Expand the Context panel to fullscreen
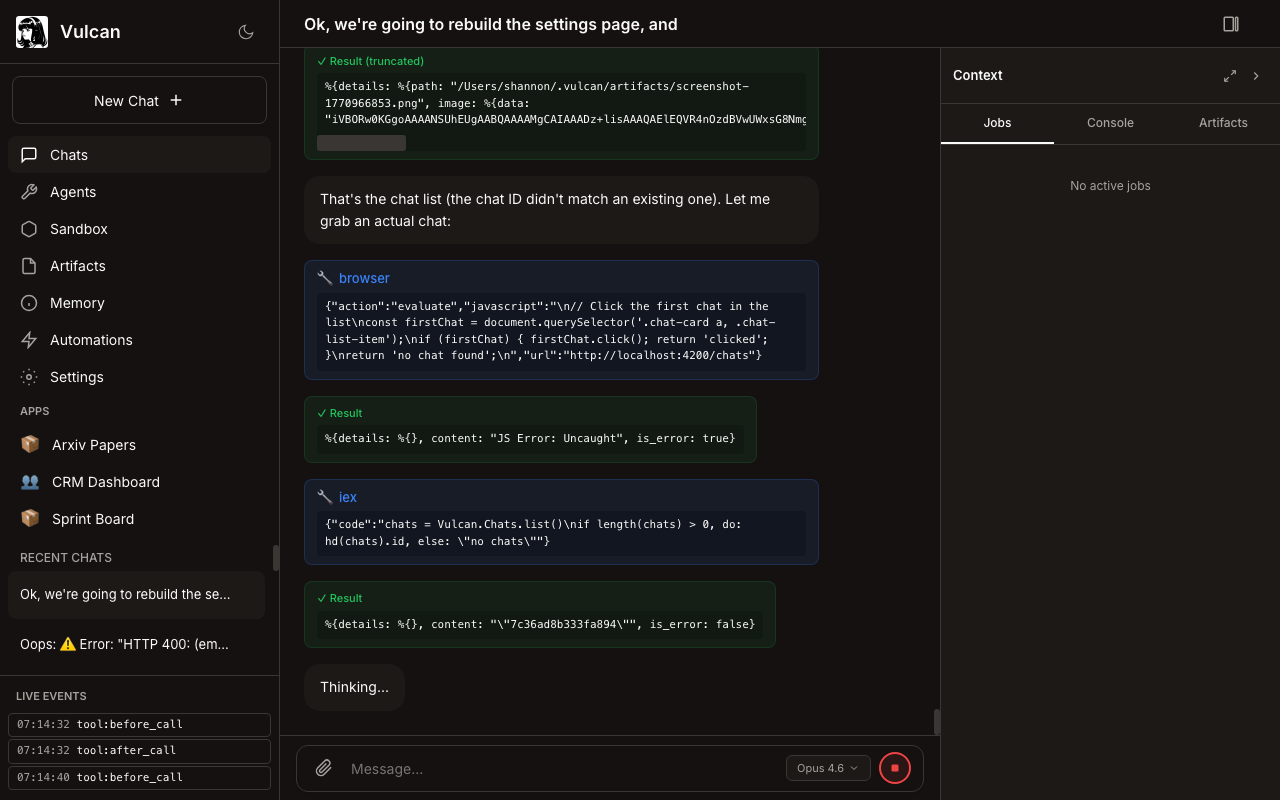Viewport: 1280px width, 800px height. click(1230, 76)
